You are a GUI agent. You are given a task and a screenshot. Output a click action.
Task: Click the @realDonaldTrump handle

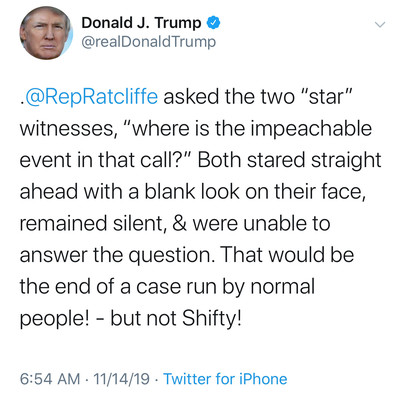148,42
